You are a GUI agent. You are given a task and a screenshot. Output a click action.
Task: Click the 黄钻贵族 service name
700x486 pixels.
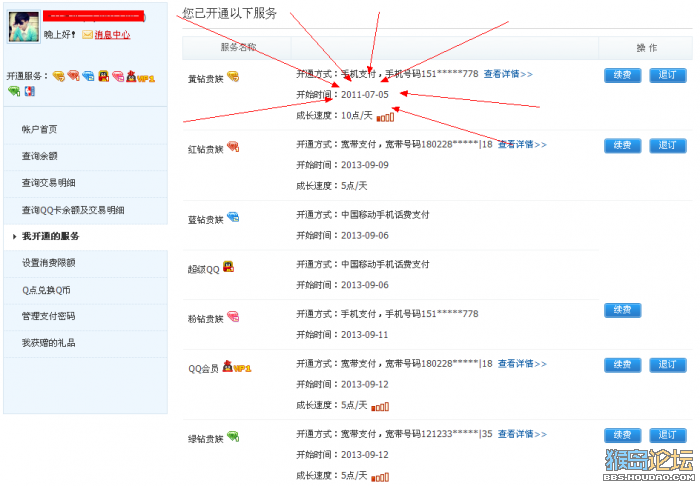205,79
